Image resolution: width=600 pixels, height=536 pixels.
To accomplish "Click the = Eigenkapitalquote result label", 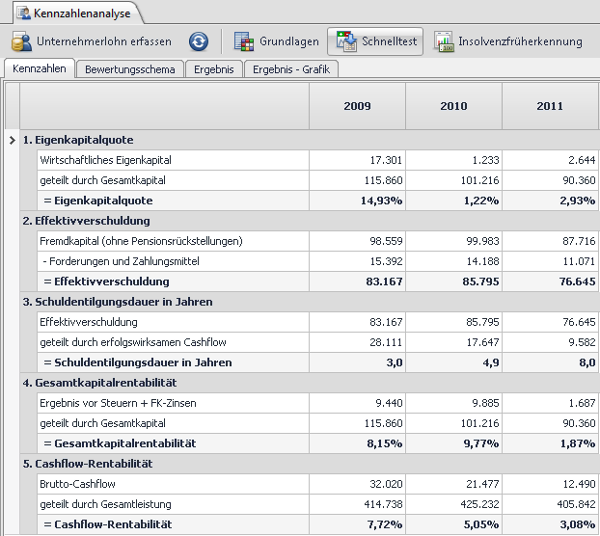I will [x=98, y=200].
